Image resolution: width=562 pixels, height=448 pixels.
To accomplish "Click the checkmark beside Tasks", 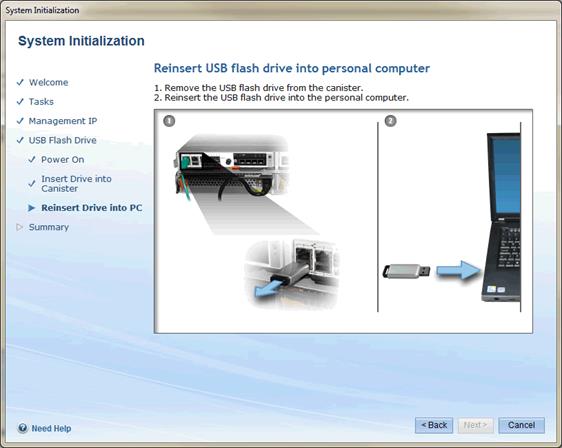I will [20, 102].
